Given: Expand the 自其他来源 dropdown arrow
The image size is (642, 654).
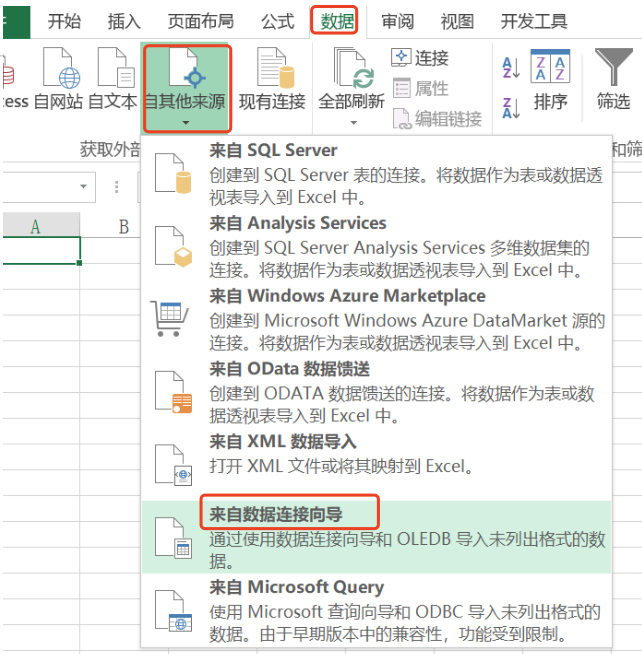Looking at the screenshot, I should point(186,123).
